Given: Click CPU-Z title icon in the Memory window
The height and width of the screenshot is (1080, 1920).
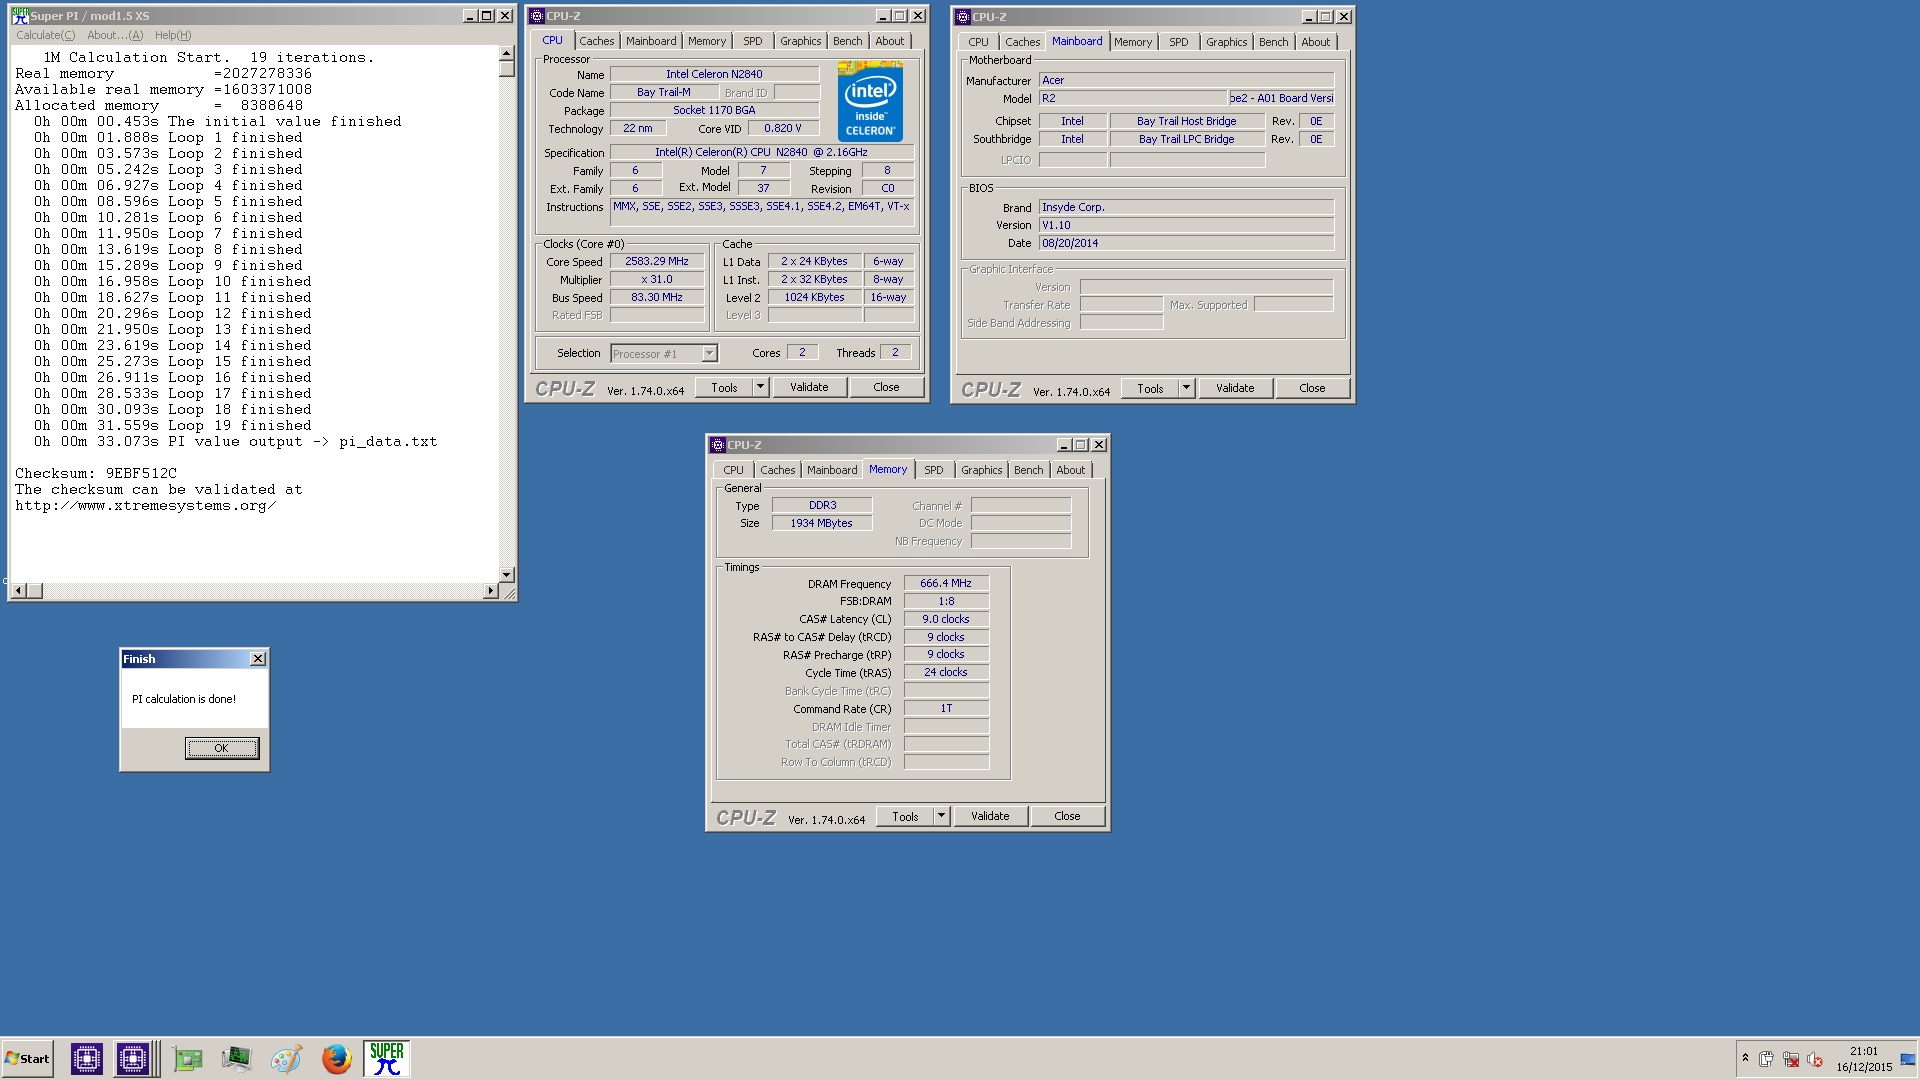Looking at the screenshot, I should (718, 445).
